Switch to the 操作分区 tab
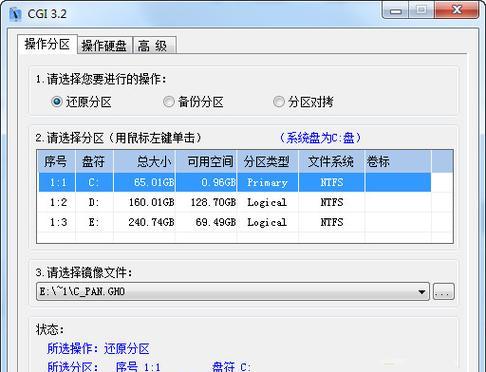The width and height of the screenshot is (486, 372). (47, 44)
